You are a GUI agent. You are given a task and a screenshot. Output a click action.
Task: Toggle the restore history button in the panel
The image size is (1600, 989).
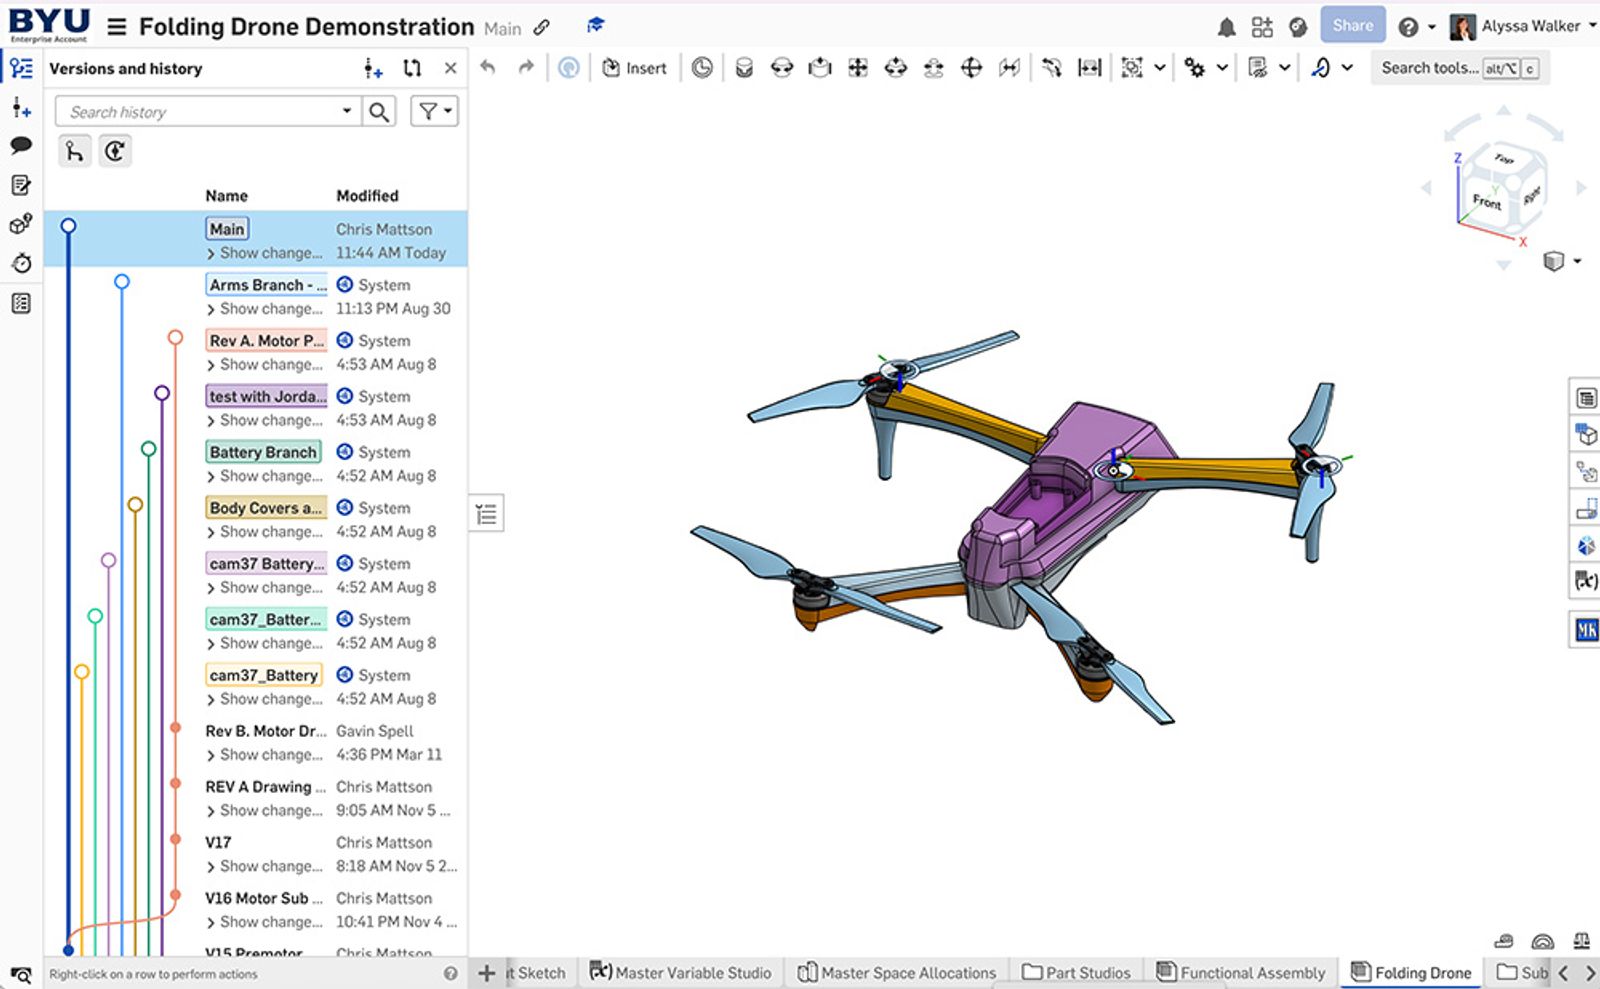[x=115, y=150]
